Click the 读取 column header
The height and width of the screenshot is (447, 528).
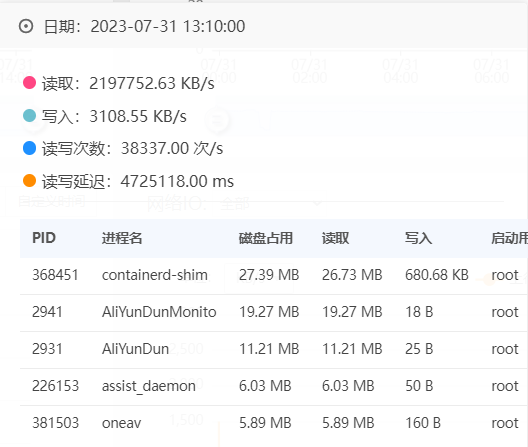coord(335,238)
